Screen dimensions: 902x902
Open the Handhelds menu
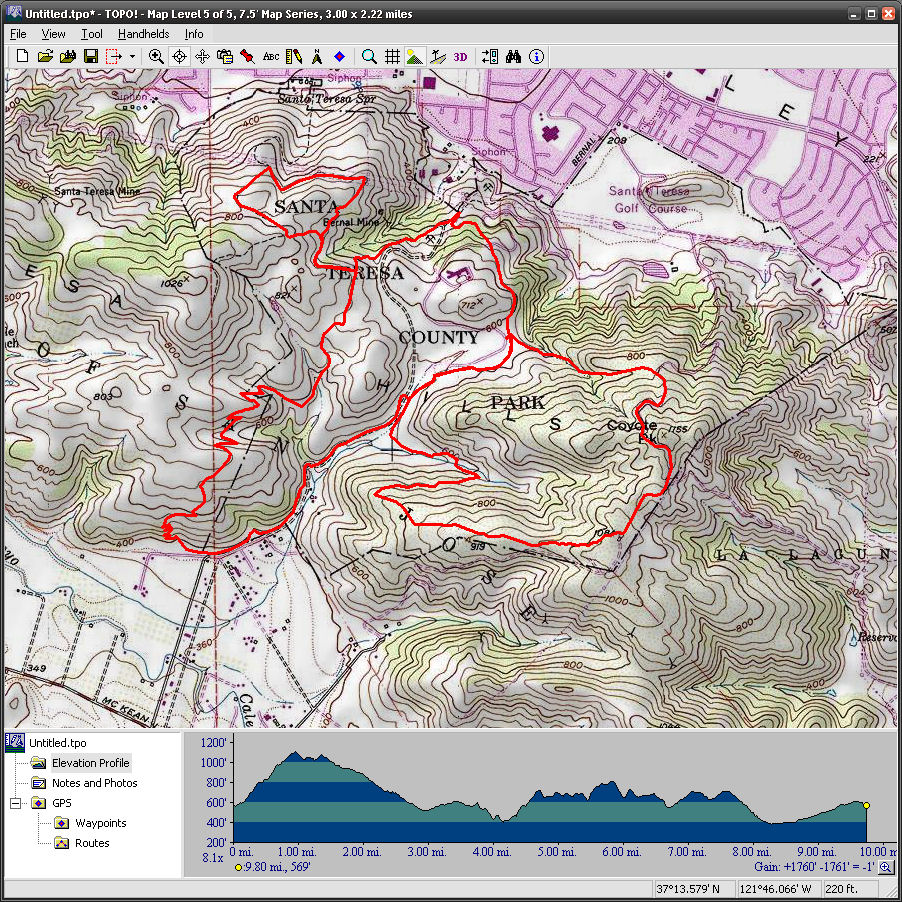click(x=143, y=34)
